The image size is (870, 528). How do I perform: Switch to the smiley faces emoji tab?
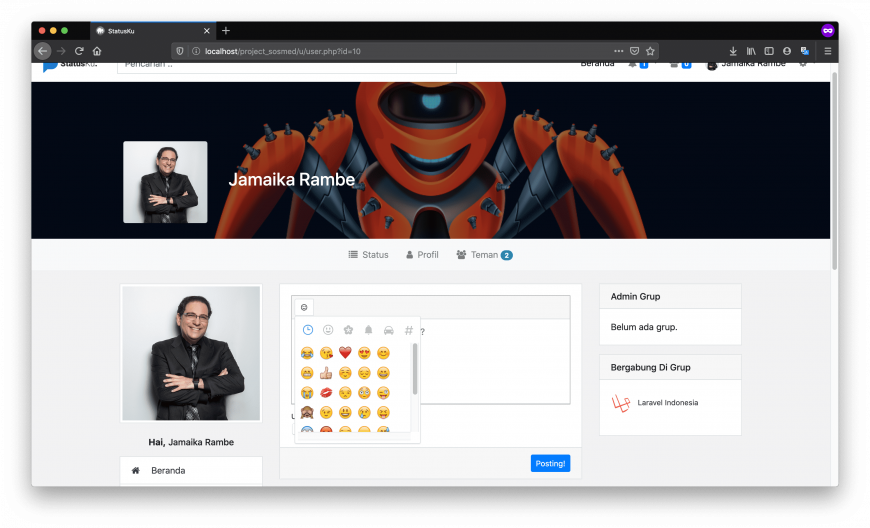coord(328,330)
